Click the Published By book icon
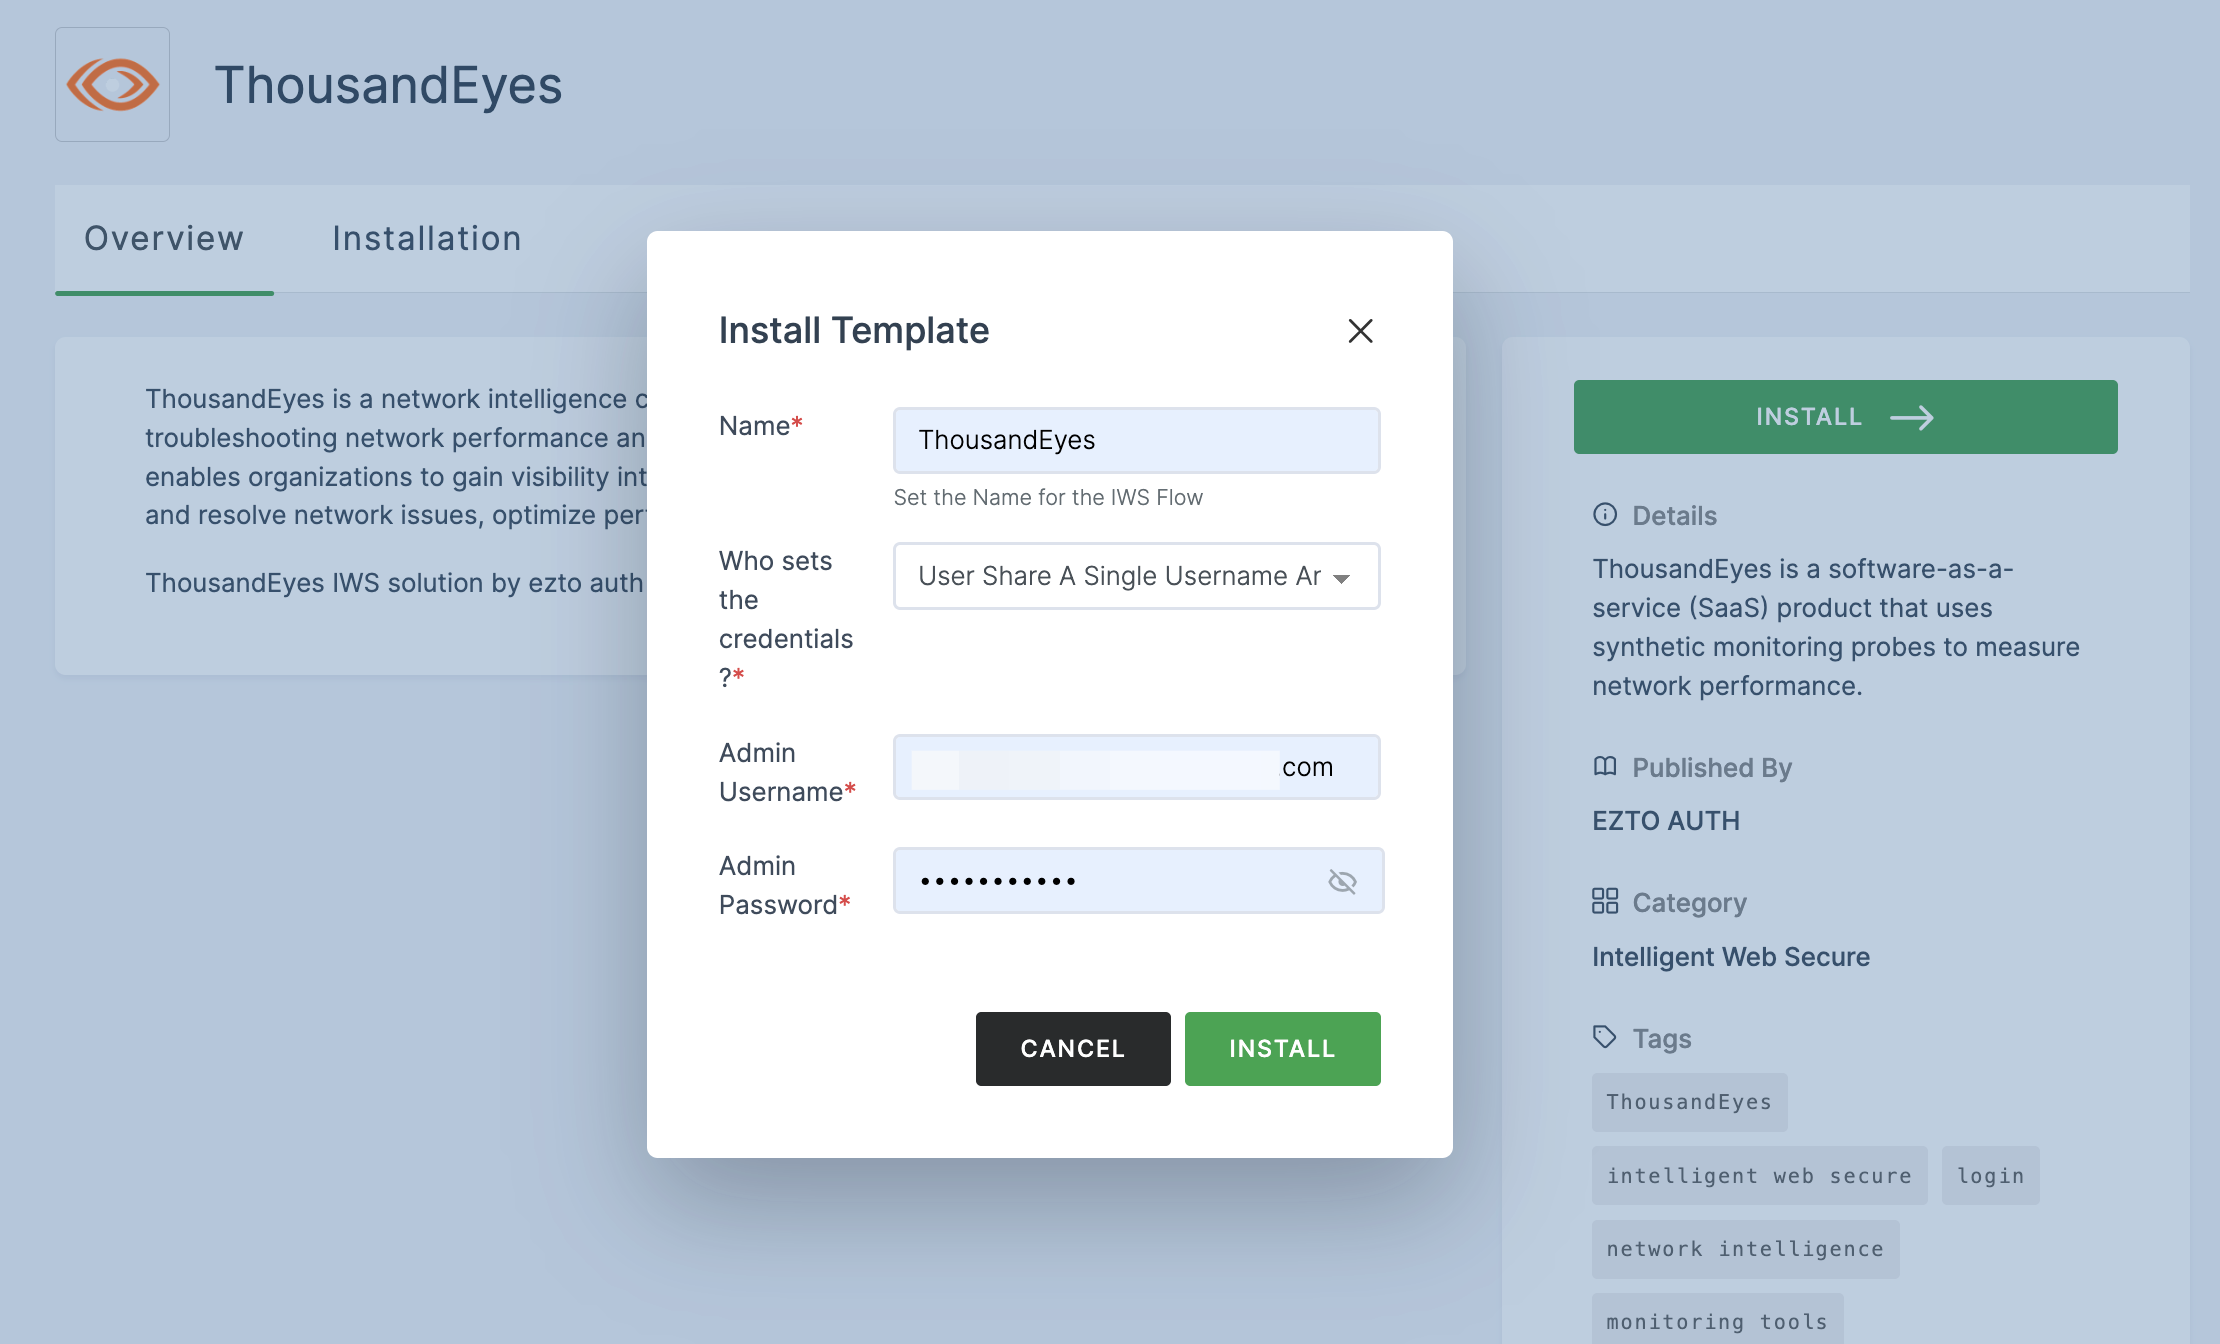The image size is (2220, 1344). coord(1605,767)
